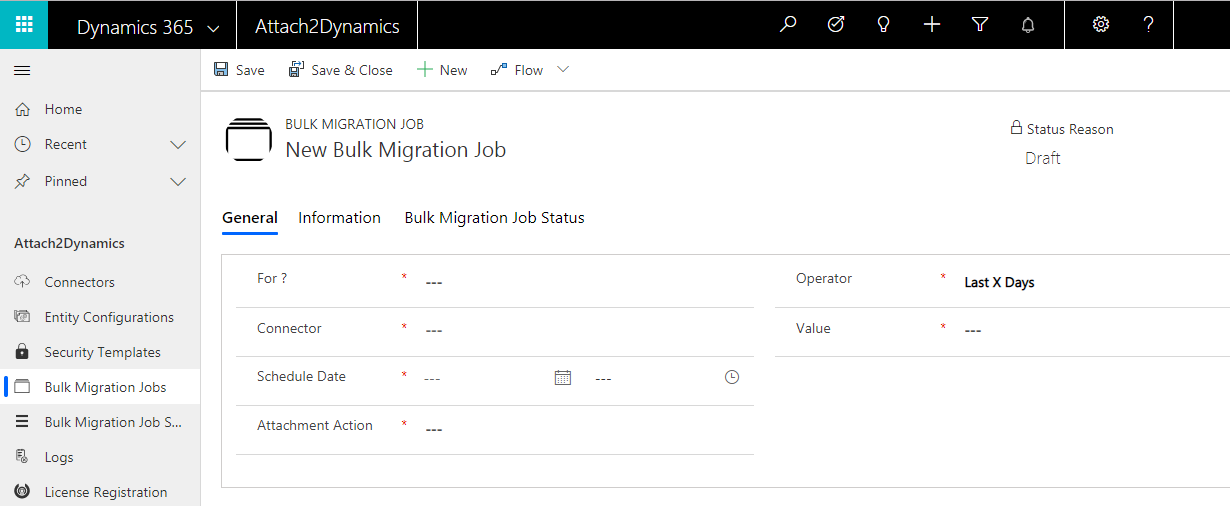Switch to the General tab

click(x=250, y=218)
